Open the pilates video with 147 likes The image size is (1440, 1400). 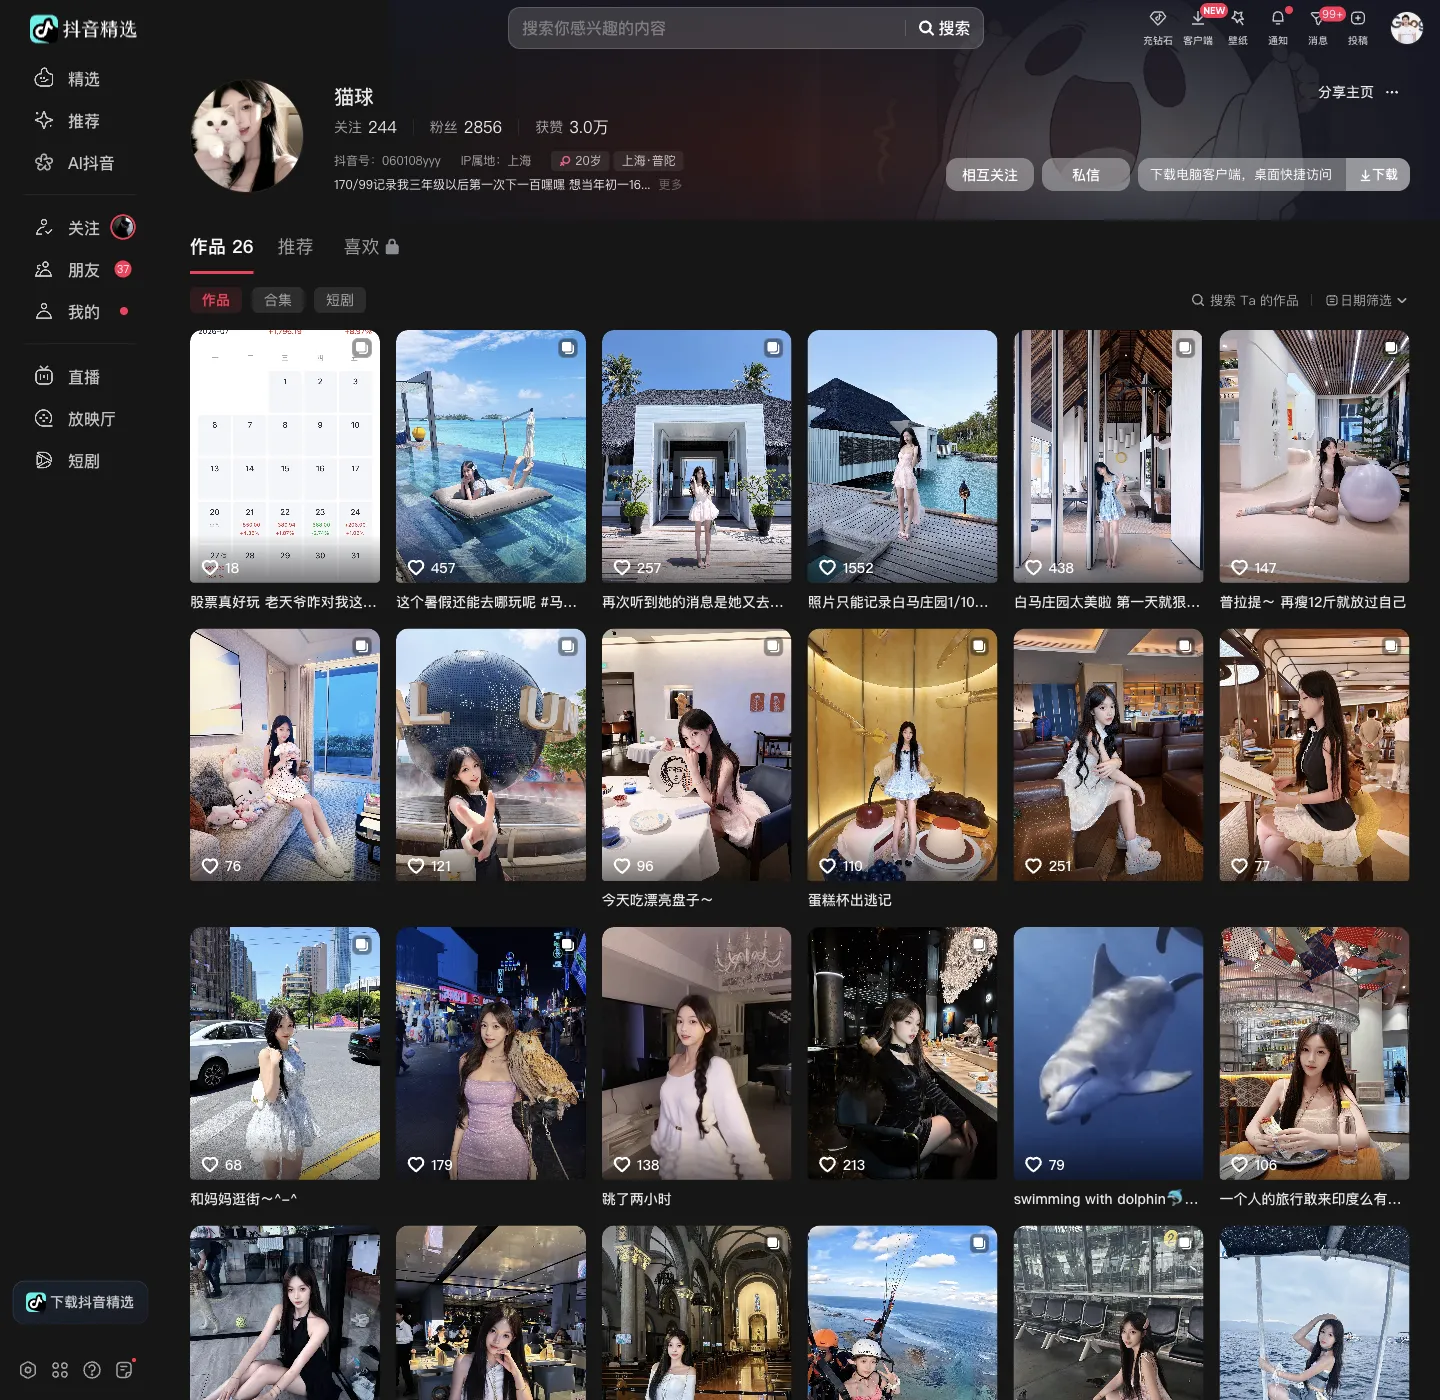pos(1314,457)
